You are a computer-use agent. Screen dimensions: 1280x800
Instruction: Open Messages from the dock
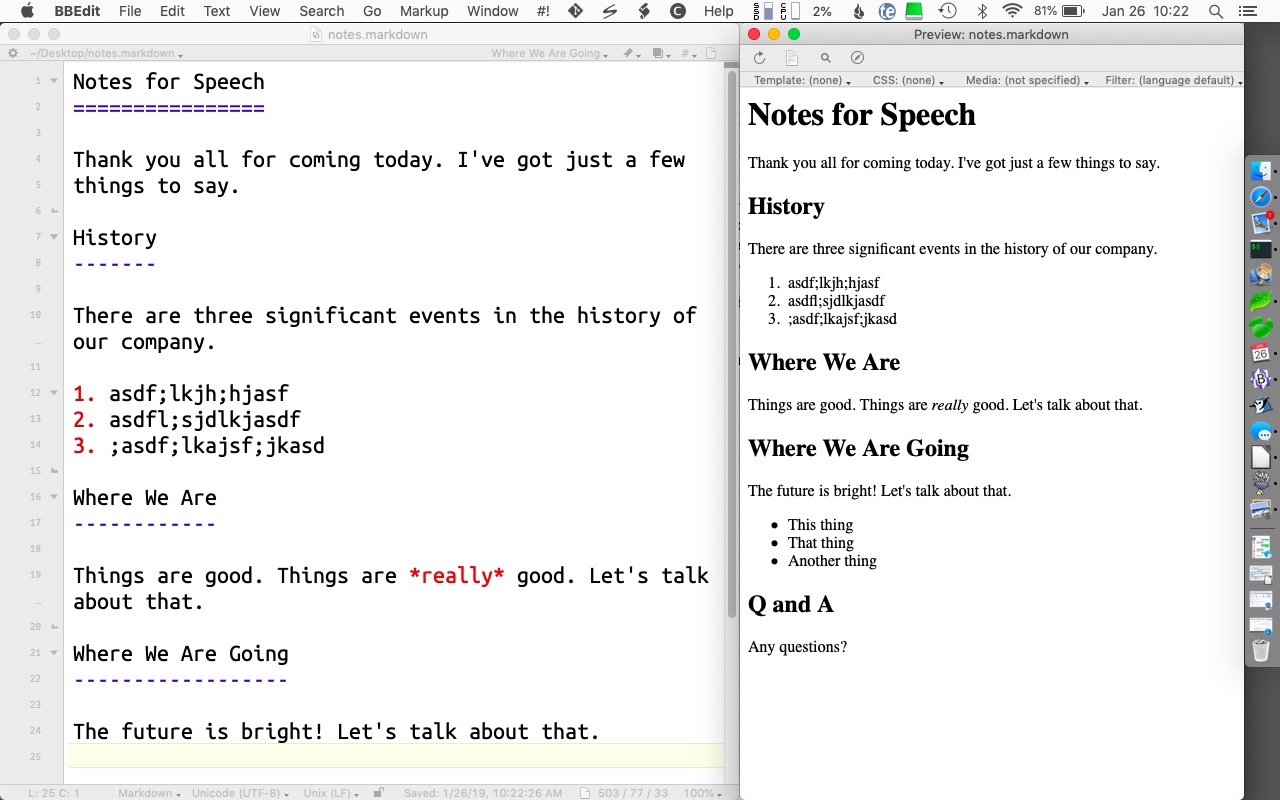tap(1261, 432)
